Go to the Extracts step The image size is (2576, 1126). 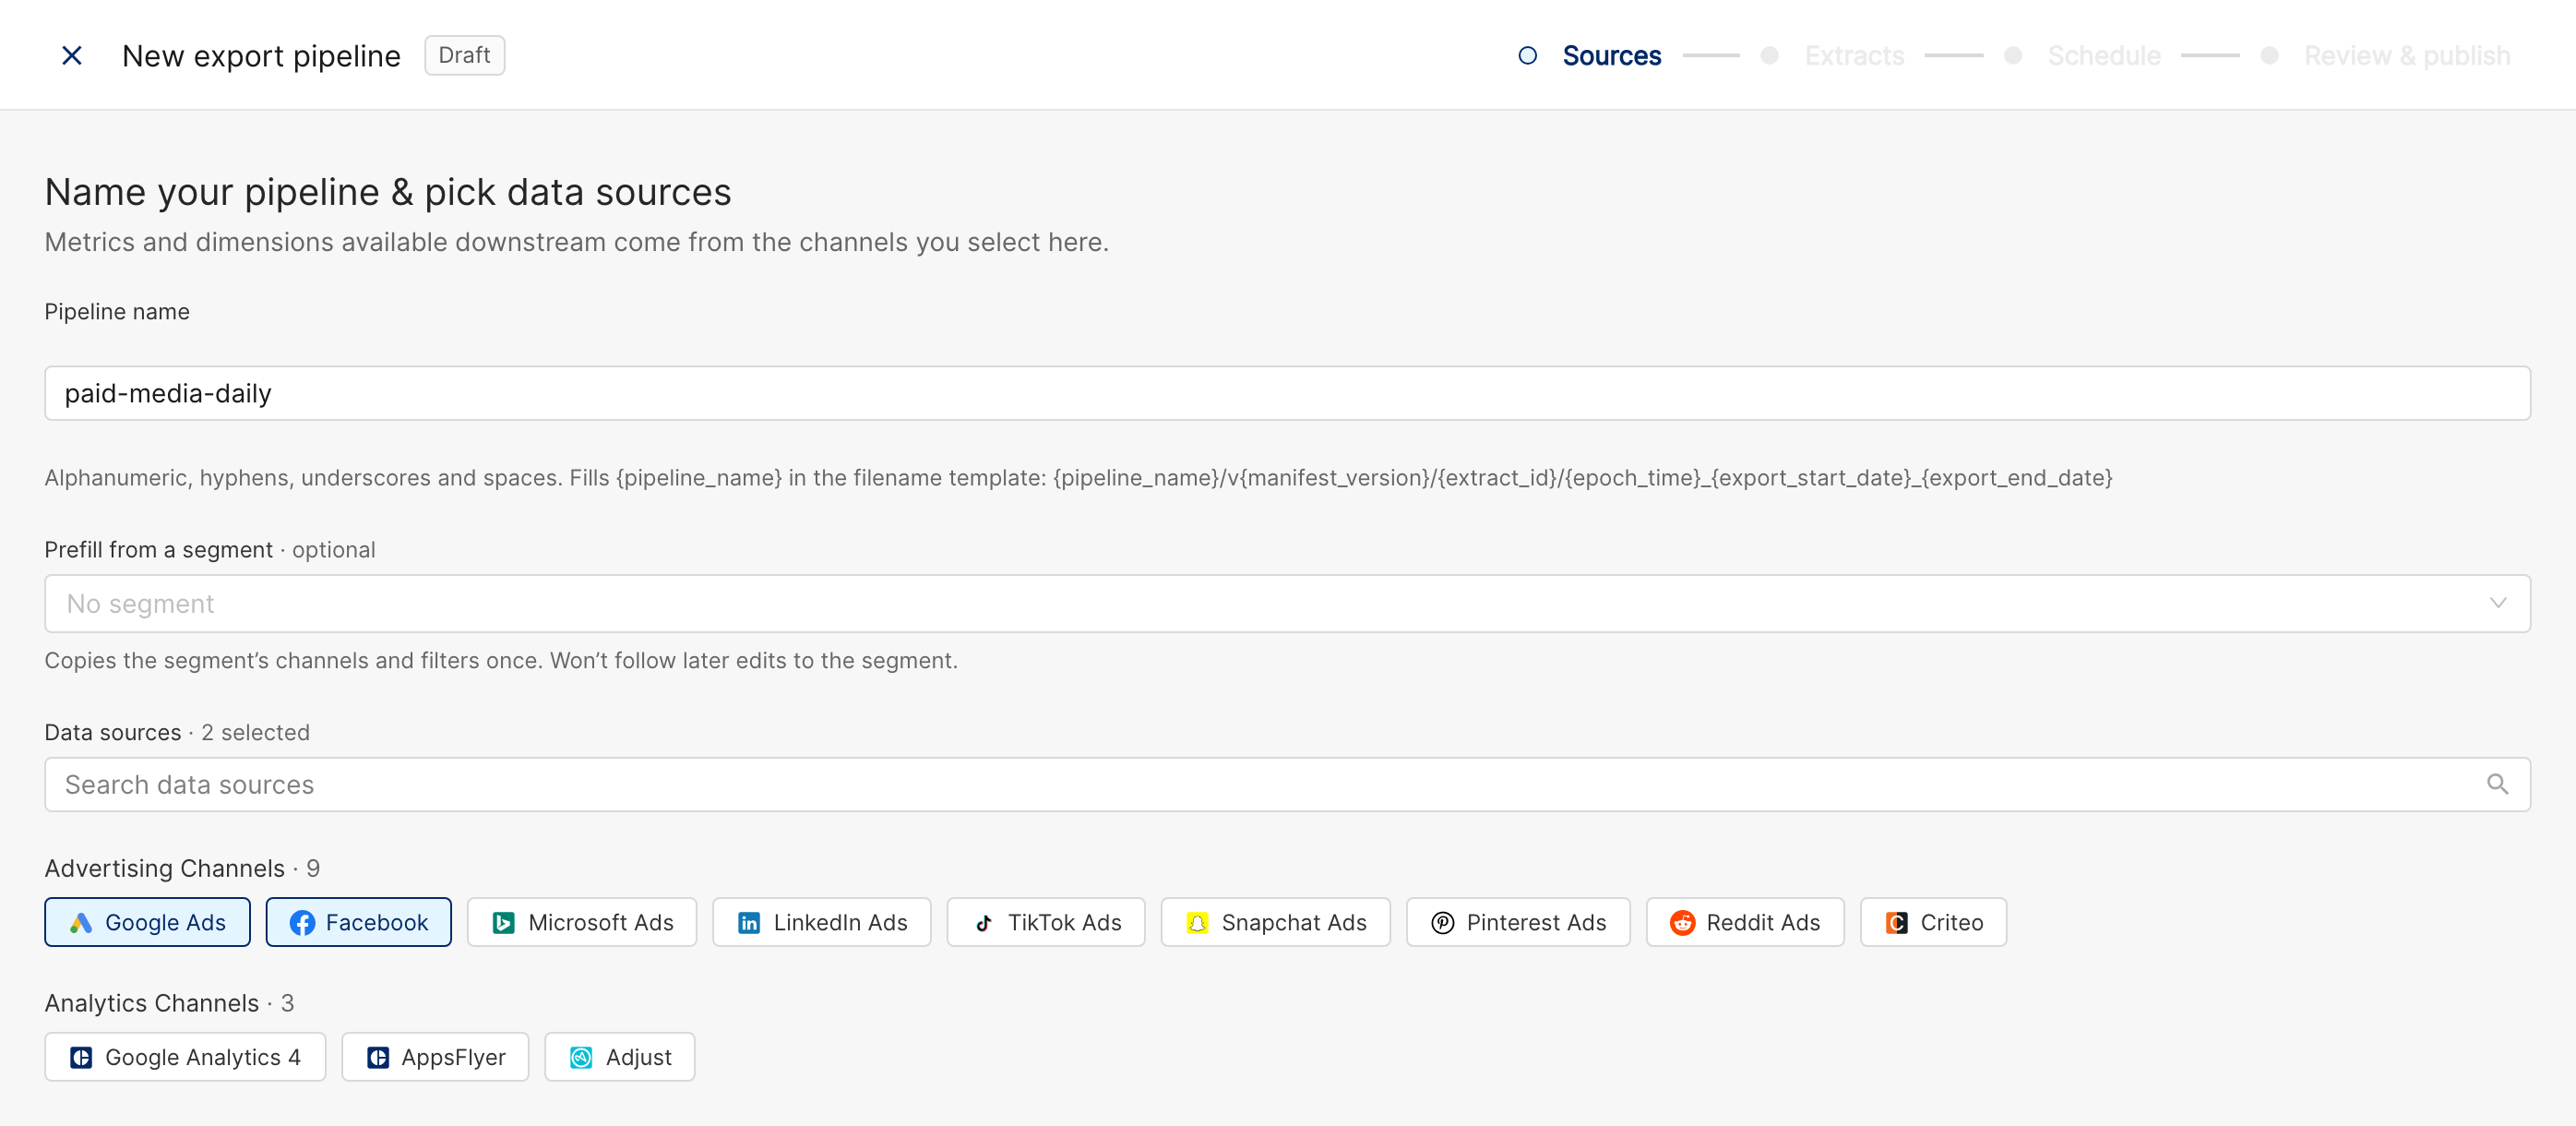point(1854,56)
